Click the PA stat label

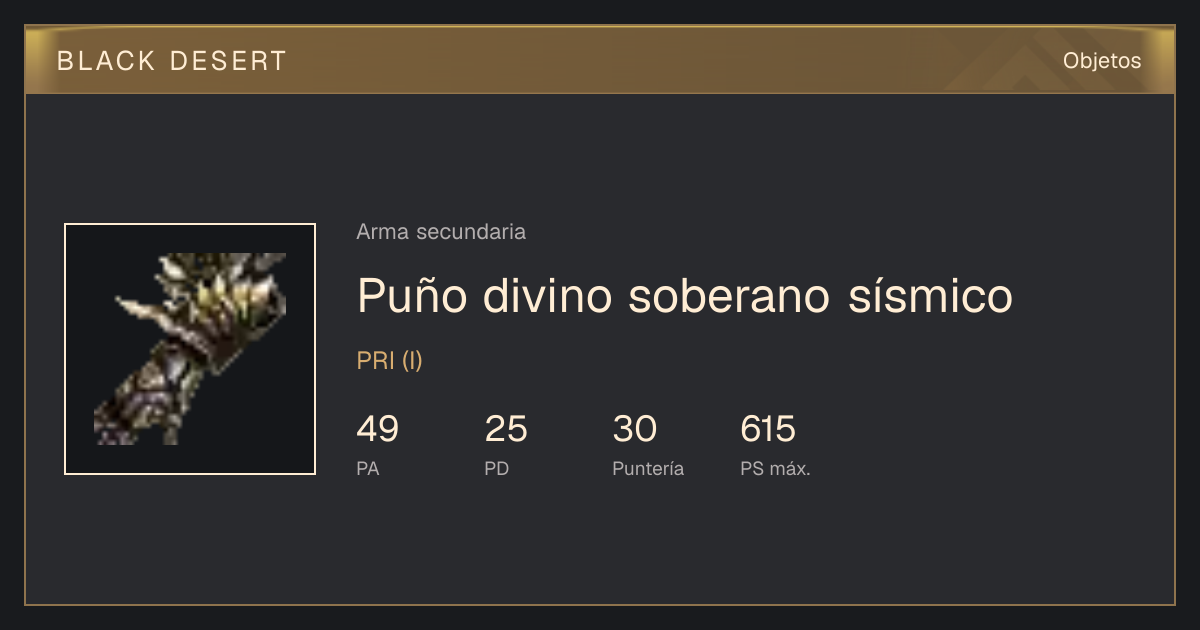coord(368,468)
